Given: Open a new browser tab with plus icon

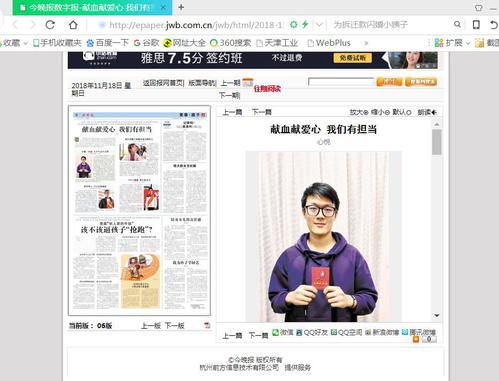Looking at the screenshot, I should coord(181,7).
